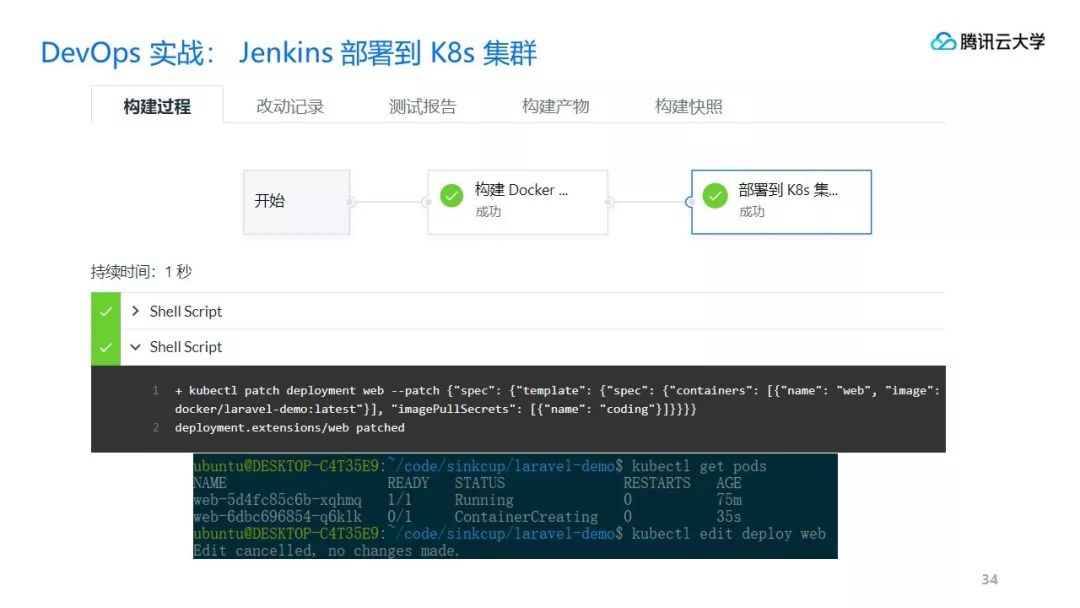Collapse the second expanded Shell Script step
Screen dimensions: 1080x608
135,347
